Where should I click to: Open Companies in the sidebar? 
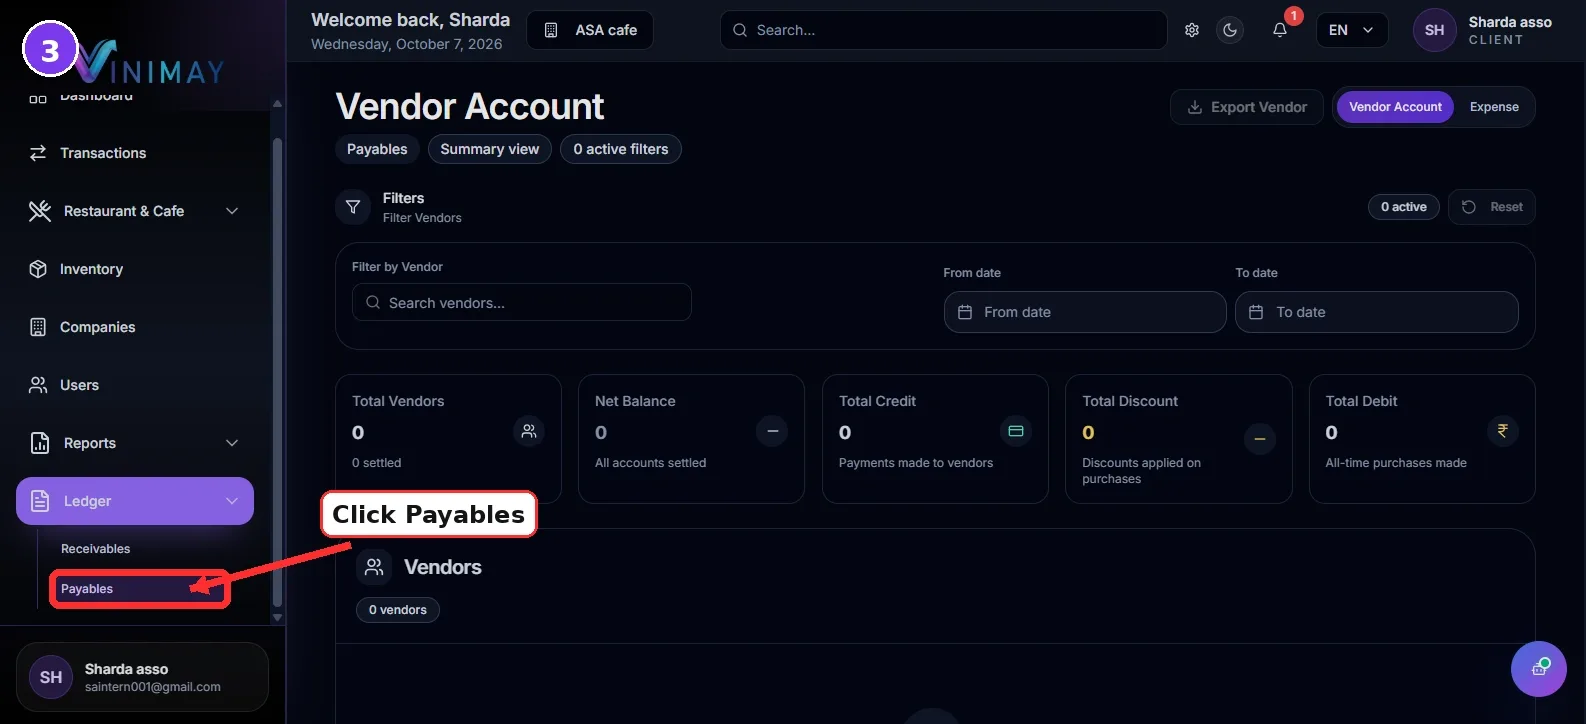click(135, 327)
